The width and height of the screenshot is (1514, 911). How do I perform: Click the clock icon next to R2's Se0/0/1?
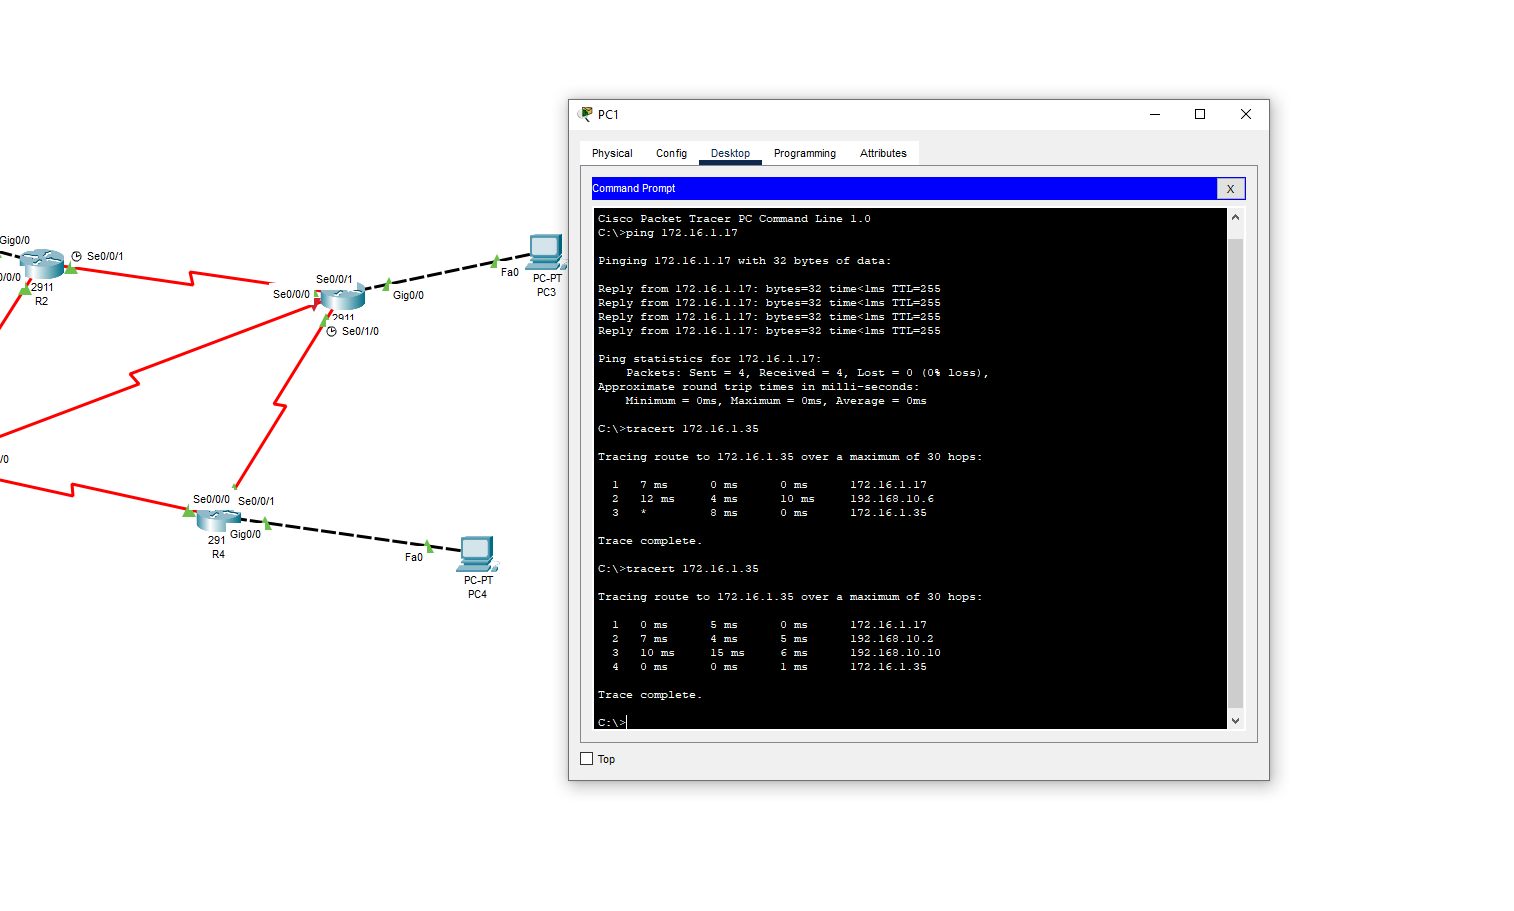[x=77, y=256]
